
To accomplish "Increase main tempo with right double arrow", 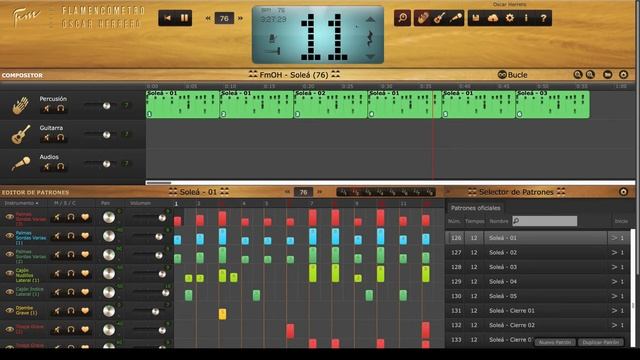I will point(240,18).
